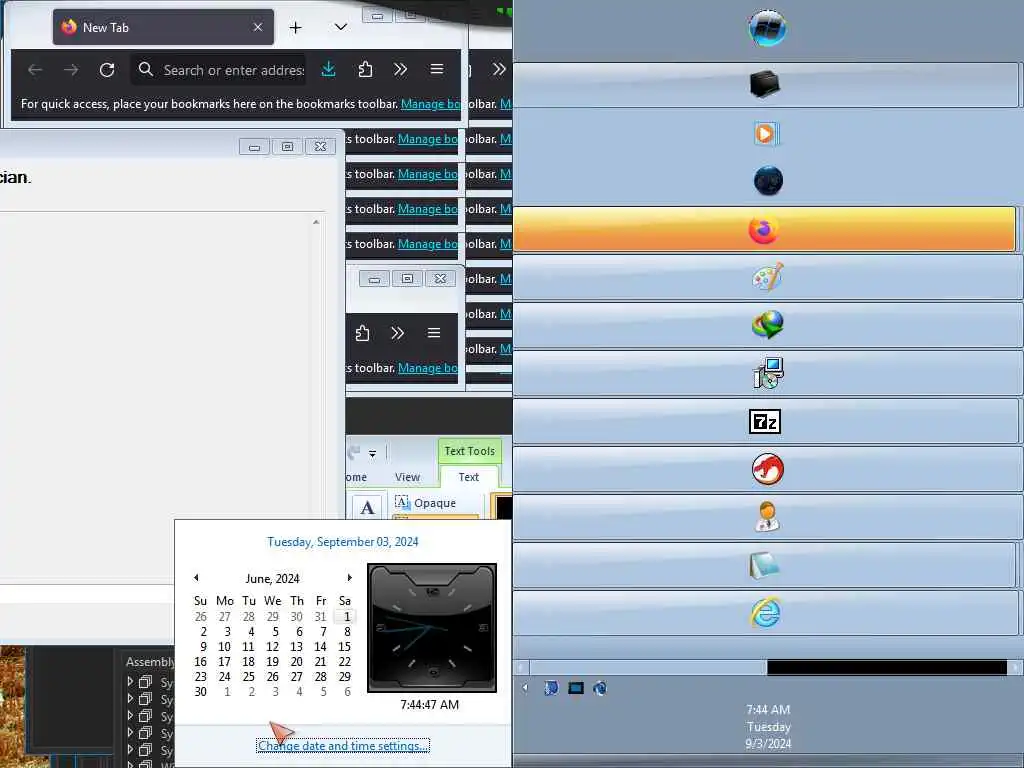Switch to Paint from the taskbar

pyautogui.click(x=767, y=277)
